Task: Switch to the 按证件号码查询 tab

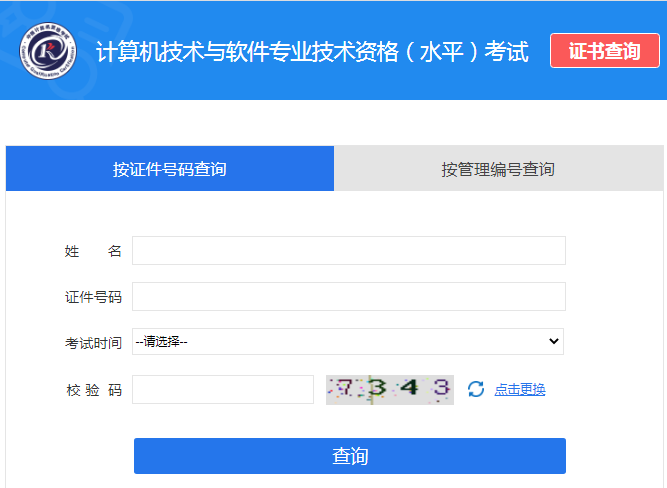Action: coord(170,169)
